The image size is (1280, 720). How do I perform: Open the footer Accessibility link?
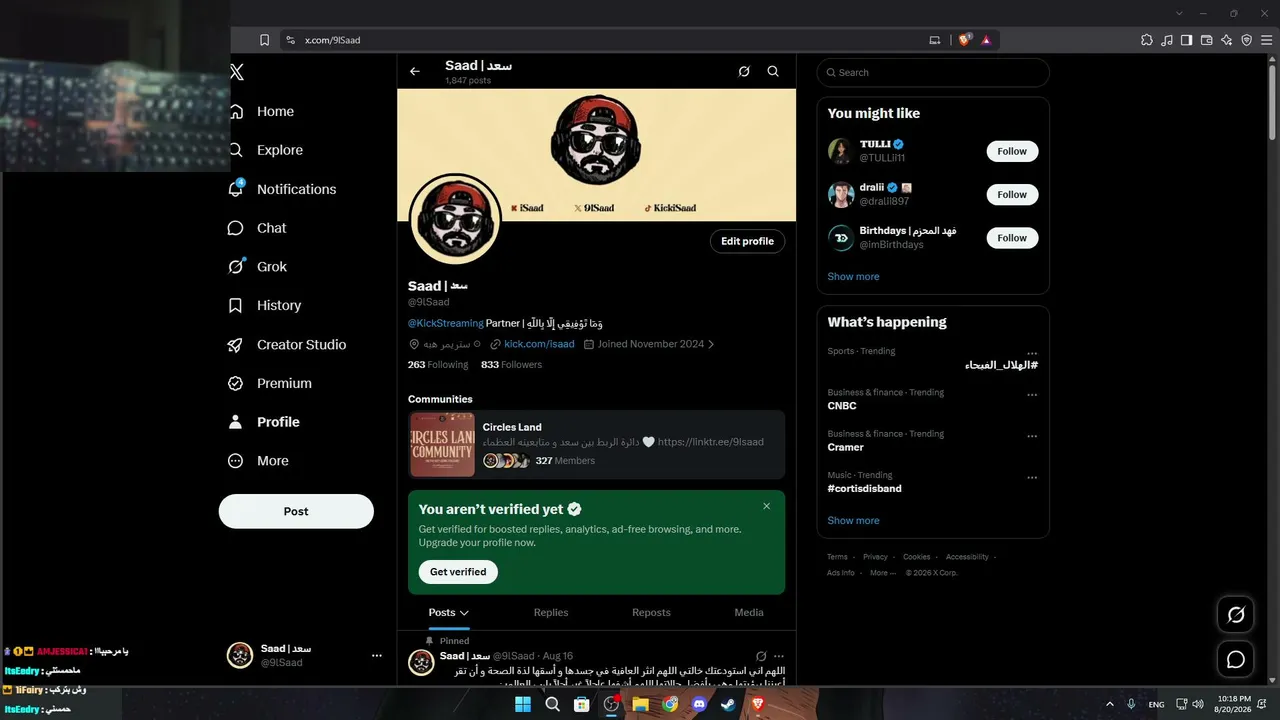[967, 557]
